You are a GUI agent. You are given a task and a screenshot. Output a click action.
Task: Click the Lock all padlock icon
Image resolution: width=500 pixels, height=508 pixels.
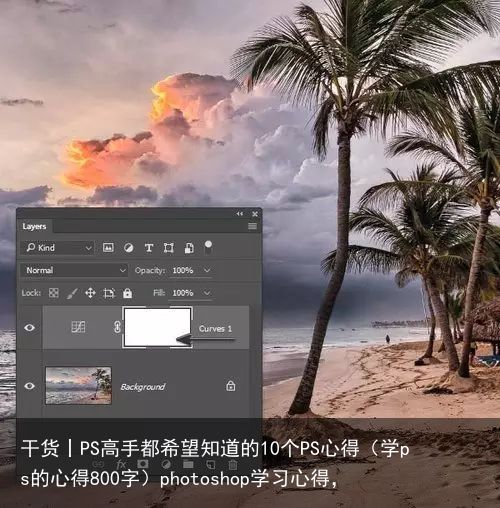click(127, 293)
